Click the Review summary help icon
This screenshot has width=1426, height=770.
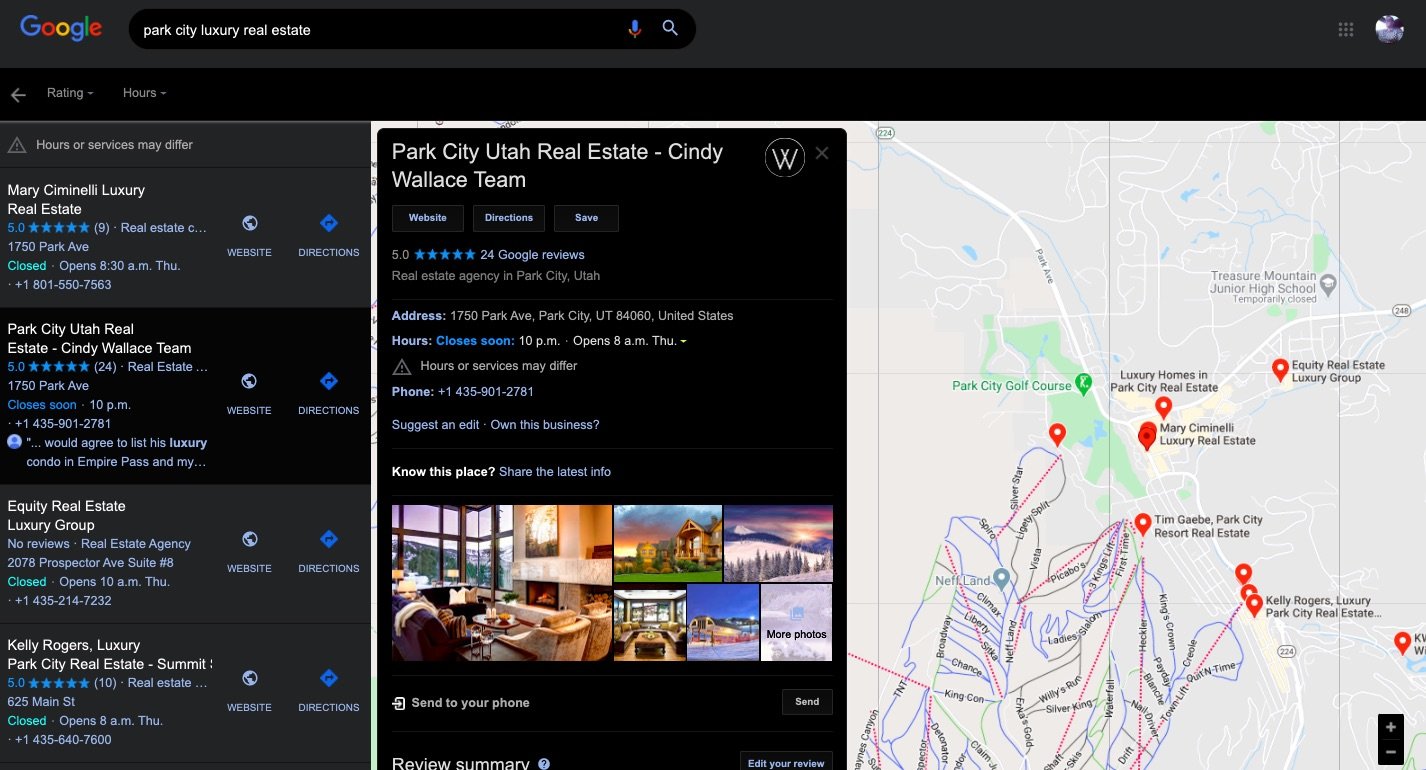click(x=544, y=764)
